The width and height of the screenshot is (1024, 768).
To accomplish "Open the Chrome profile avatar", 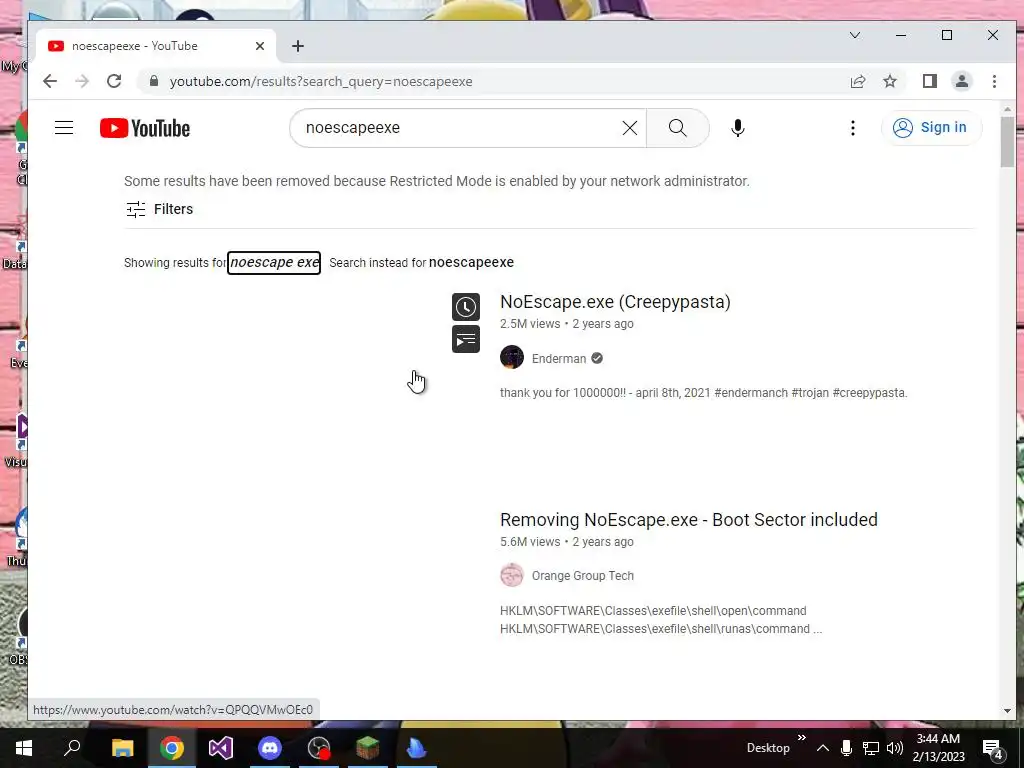I will (961, 81).
